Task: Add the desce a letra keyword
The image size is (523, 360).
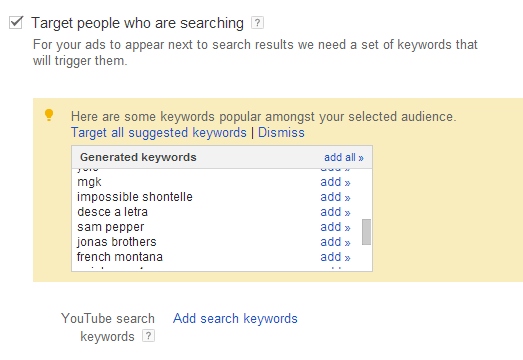Action: 335,212
